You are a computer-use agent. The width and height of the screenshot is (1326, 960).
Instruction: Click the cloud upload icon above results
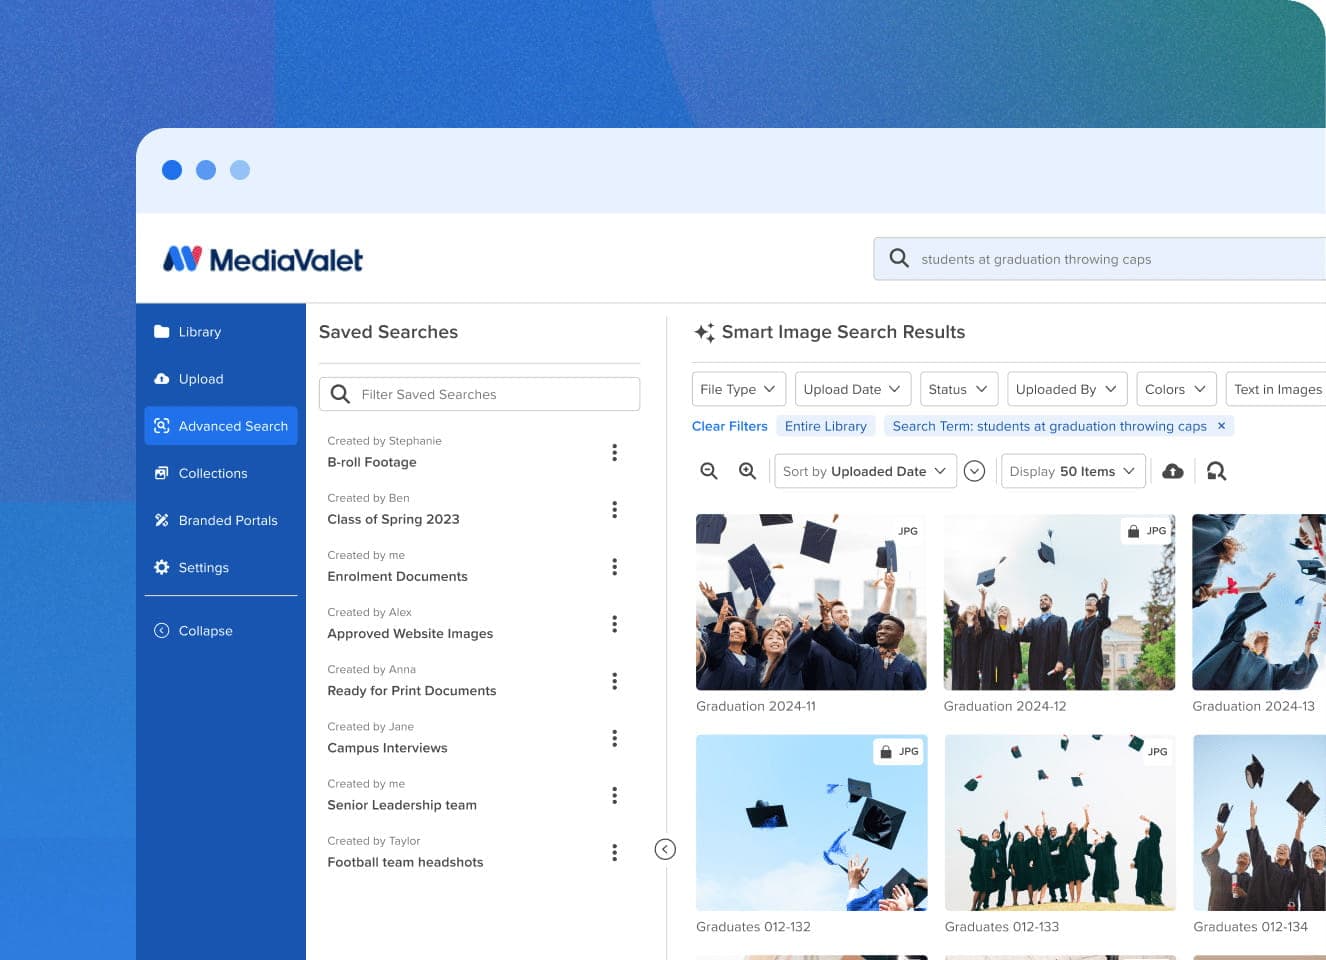[x=1172, y=470]
